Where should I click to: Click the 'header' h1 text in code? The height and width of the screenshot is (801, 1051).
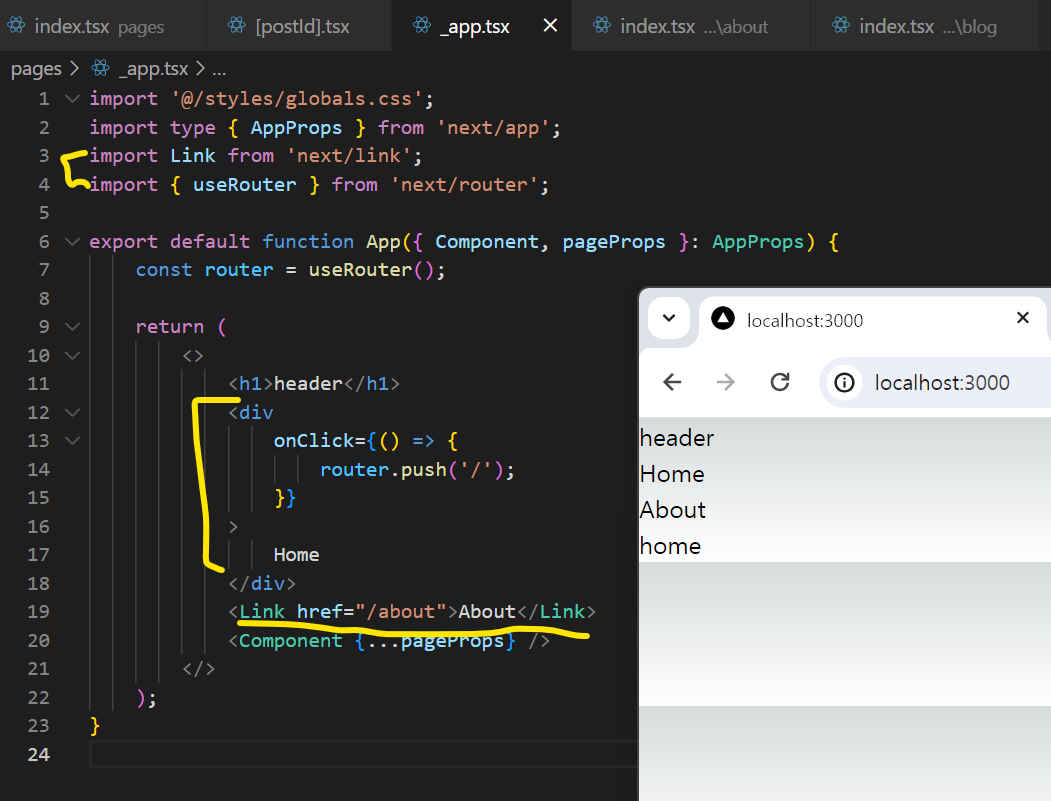(x=308, y=384)
